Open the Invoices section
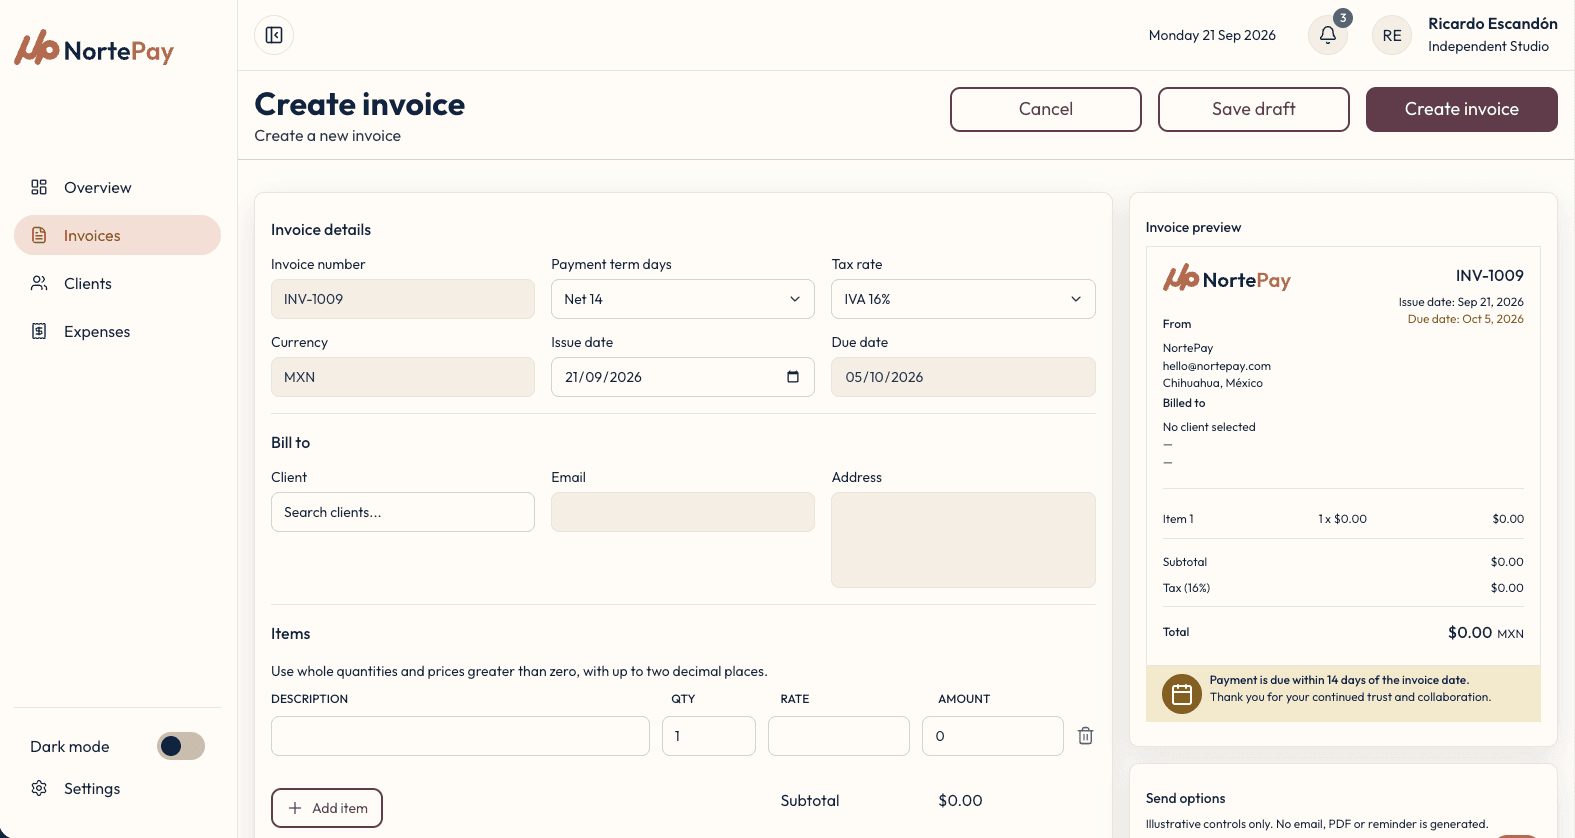The image size is (1575, 838). coord(118,235)
